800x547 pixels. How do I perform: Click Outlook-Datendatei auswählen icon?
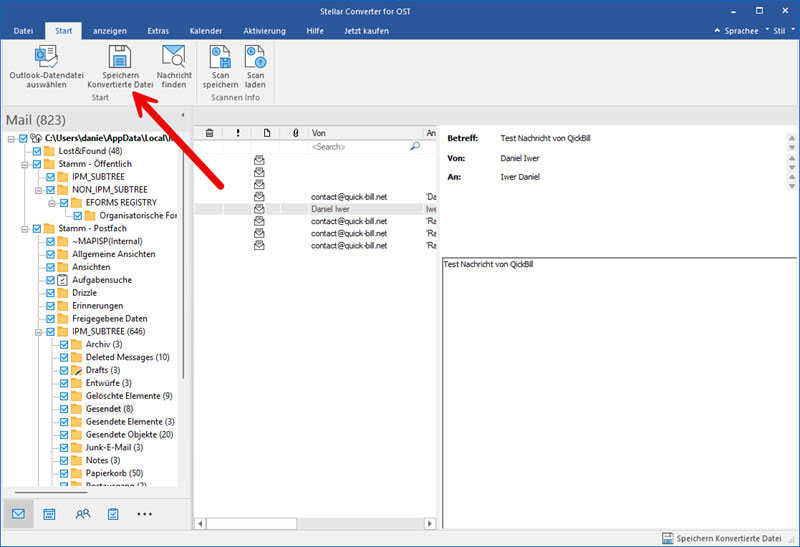coord(46,59)
